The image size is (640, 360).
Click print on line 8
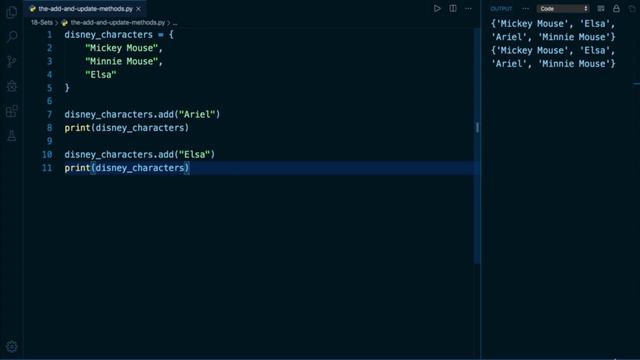[x=77, y=128]
